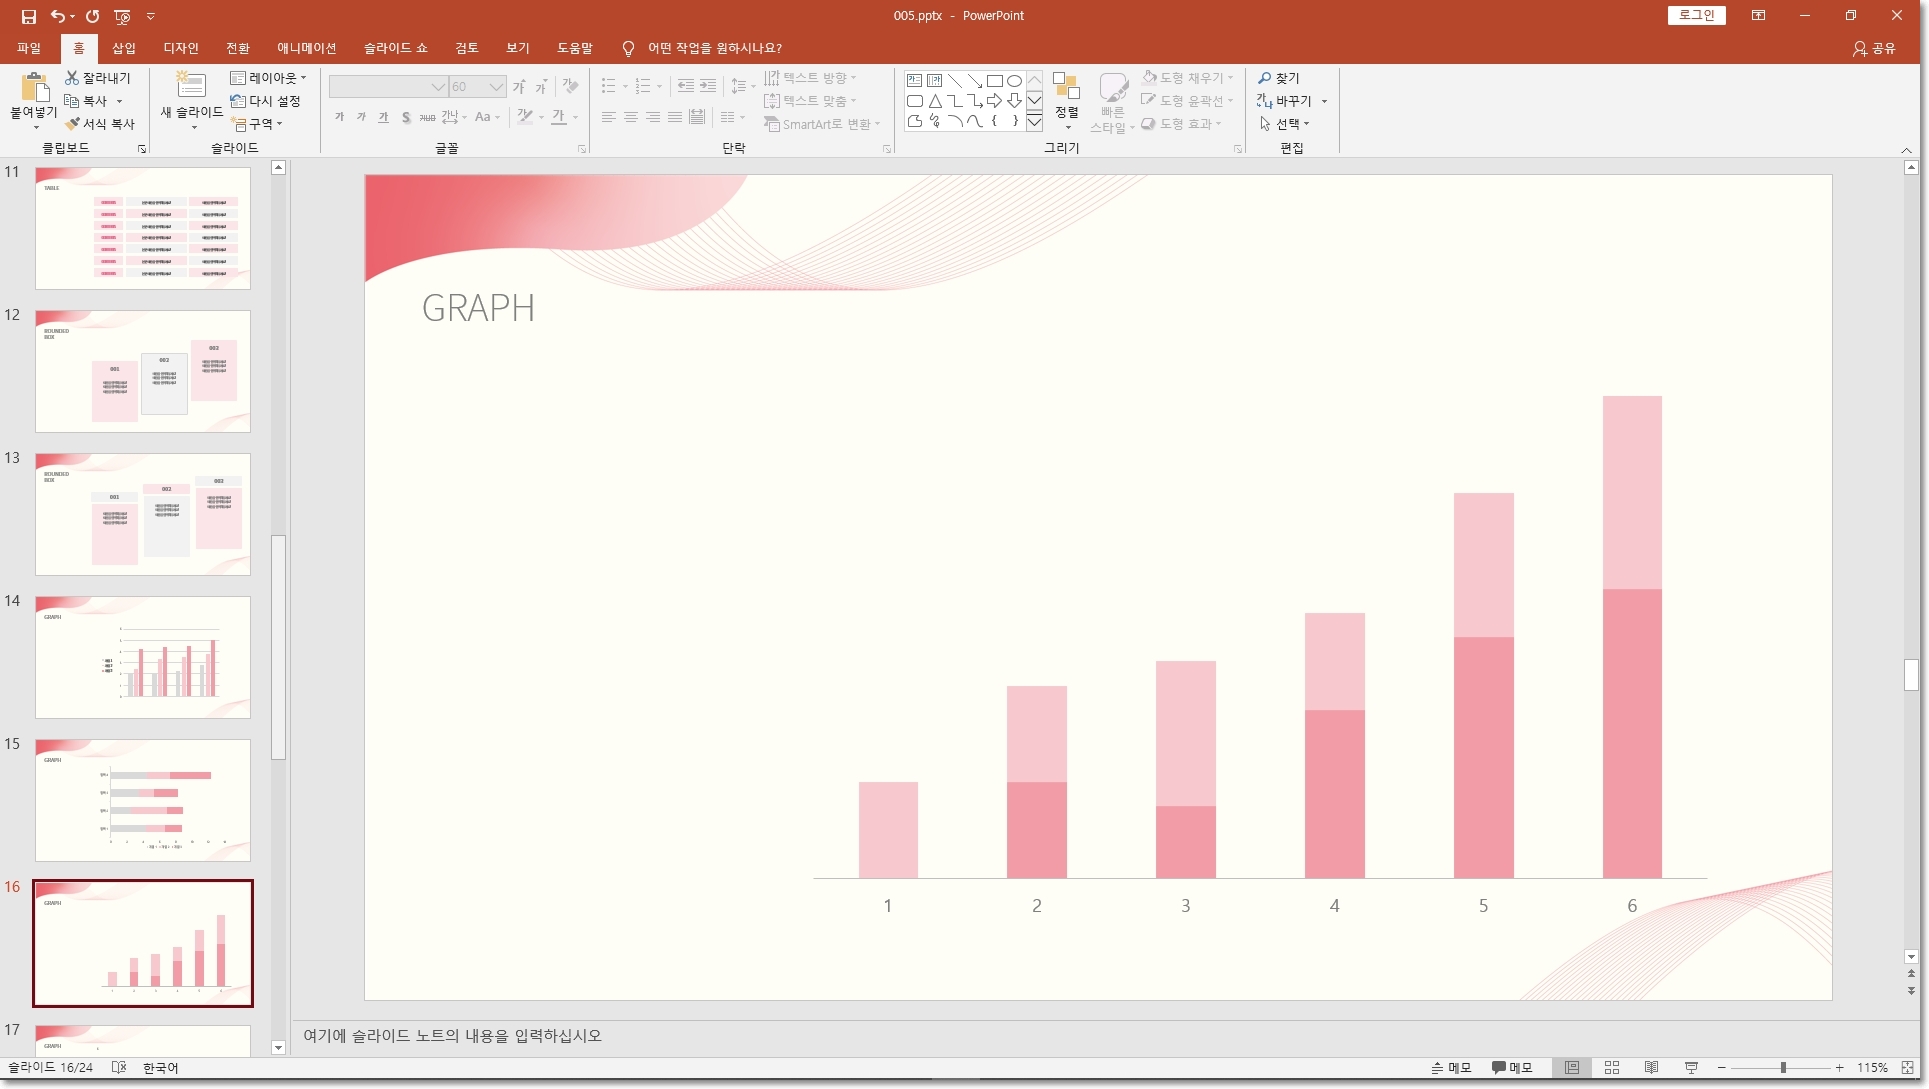This screenshot has height=1089, width=1929.
Task: Customize quick access toolbar dropdown arrow
Action: click(x=151, y=16)
